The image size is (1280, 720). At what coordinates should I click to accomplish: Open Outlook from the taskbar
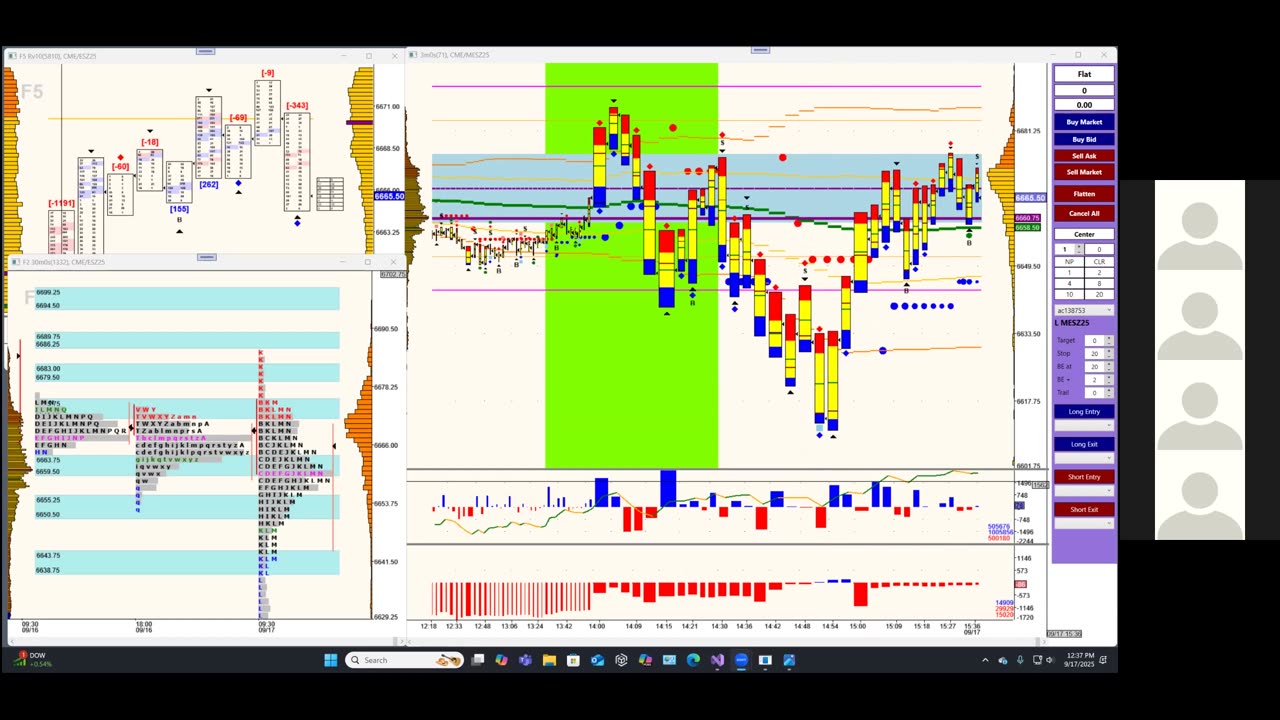(x=597, y=660)
